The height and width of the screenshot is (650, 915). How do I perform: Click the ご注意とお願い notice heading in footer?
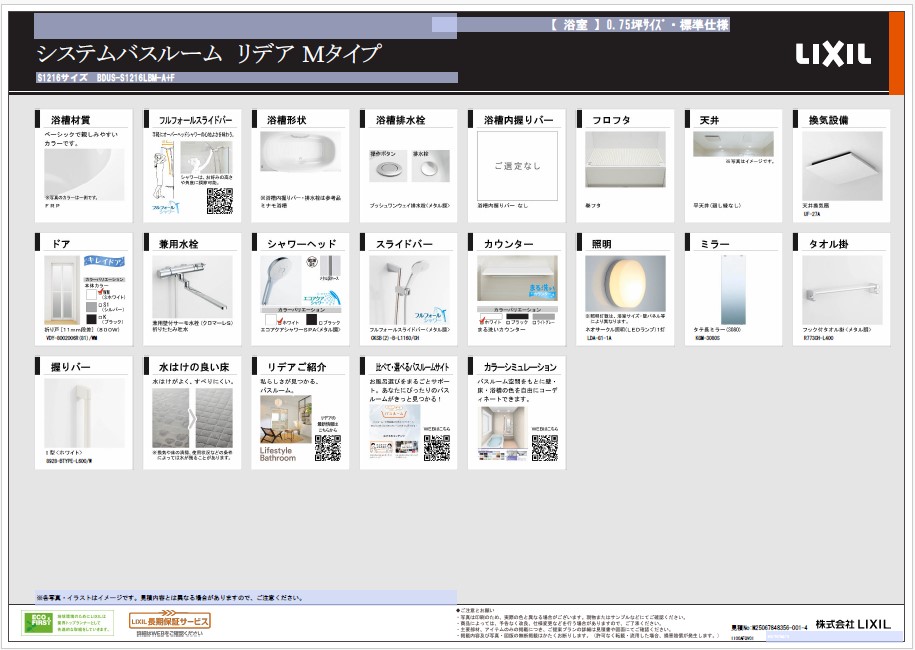coord(474,610)
